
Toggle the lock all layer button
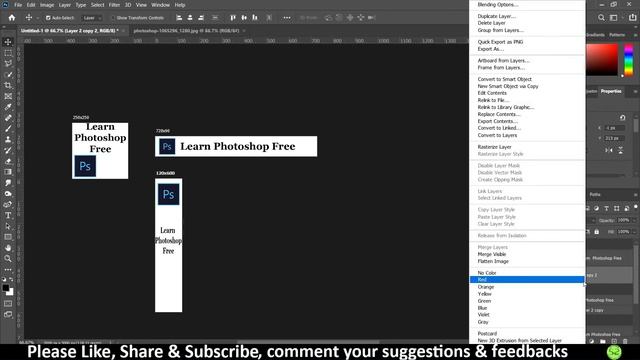point(597,232)
